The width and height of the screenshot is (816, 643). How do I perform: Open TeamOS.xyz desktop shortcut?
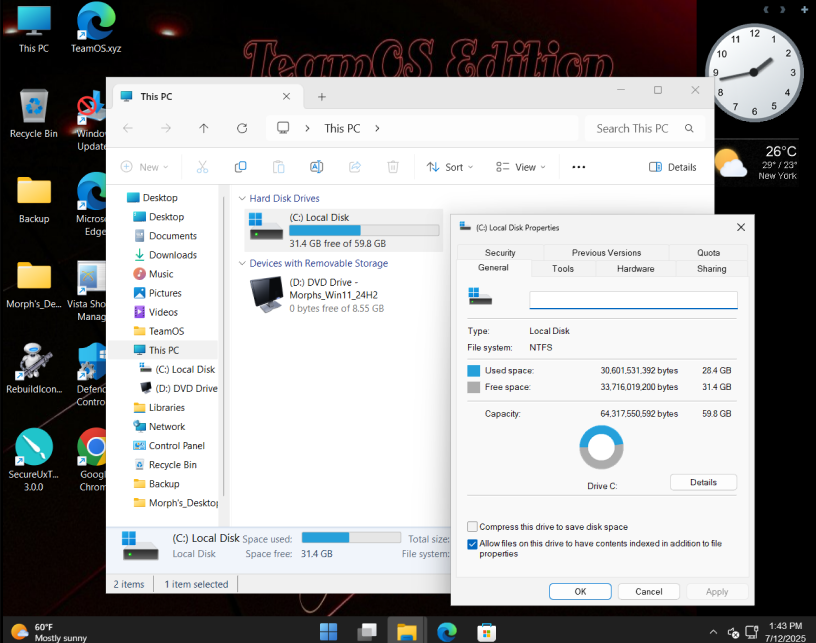pos(96,28)
